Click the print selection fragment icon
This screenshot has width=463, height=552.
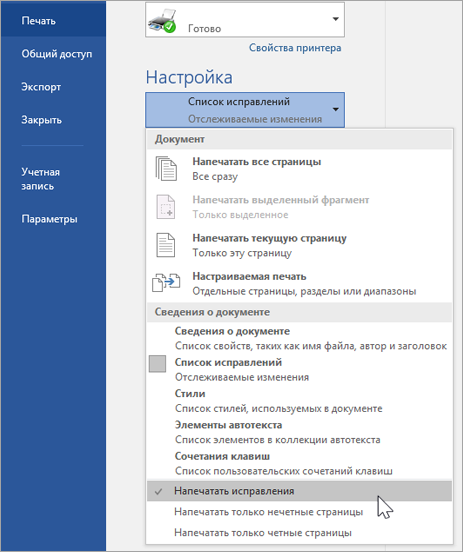tap(165, 207)
